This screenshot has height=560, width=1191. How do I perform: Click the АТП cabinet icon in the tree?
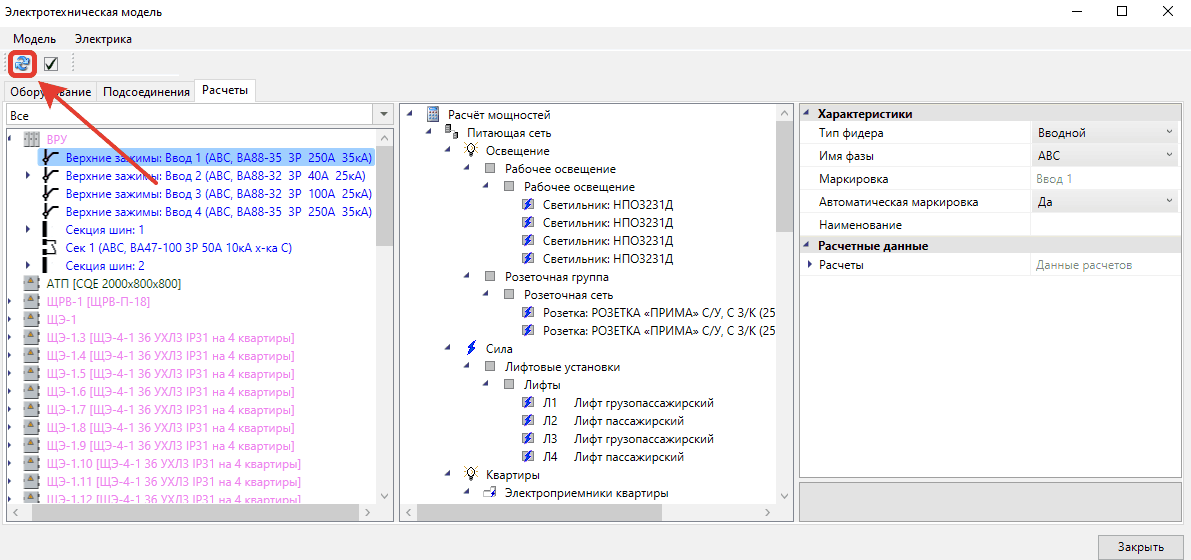[x=31, y=284]
